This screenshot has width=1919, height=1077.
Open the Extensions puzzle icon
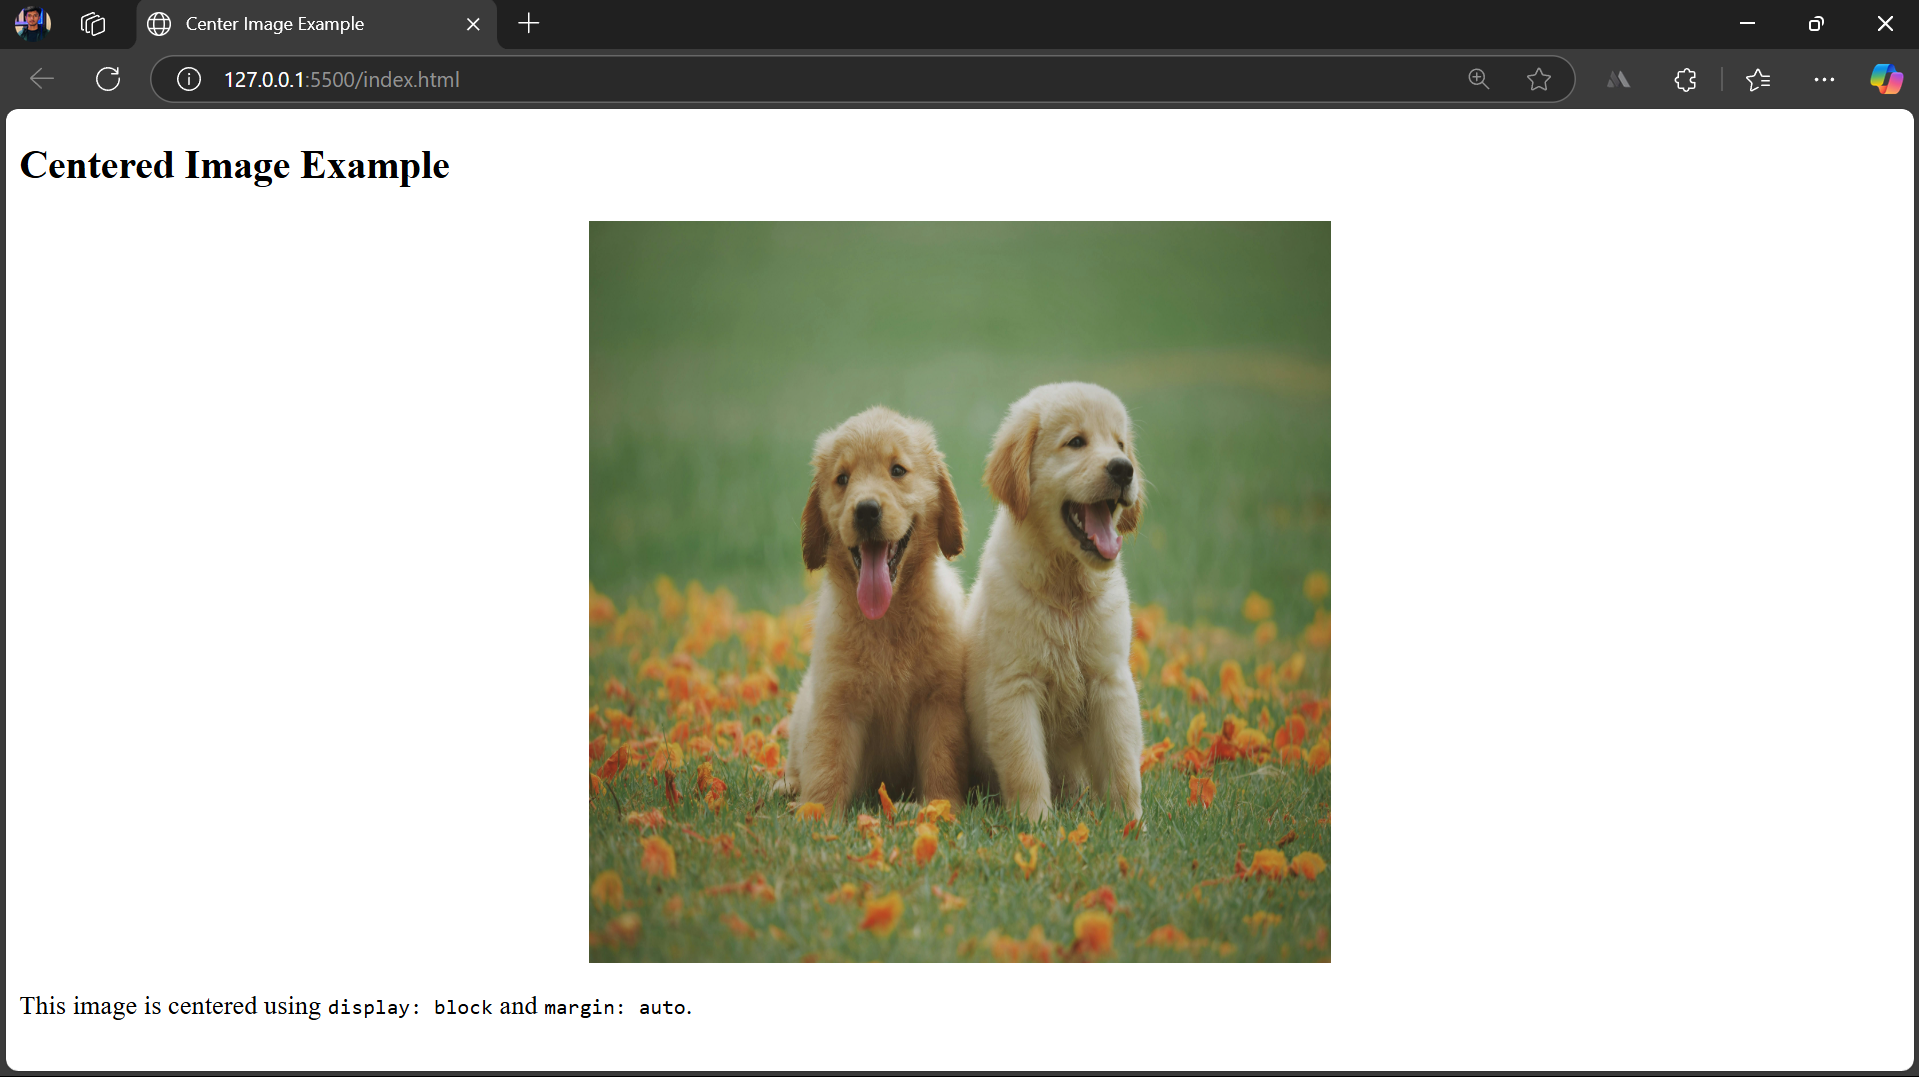[x=1685, y=79]
